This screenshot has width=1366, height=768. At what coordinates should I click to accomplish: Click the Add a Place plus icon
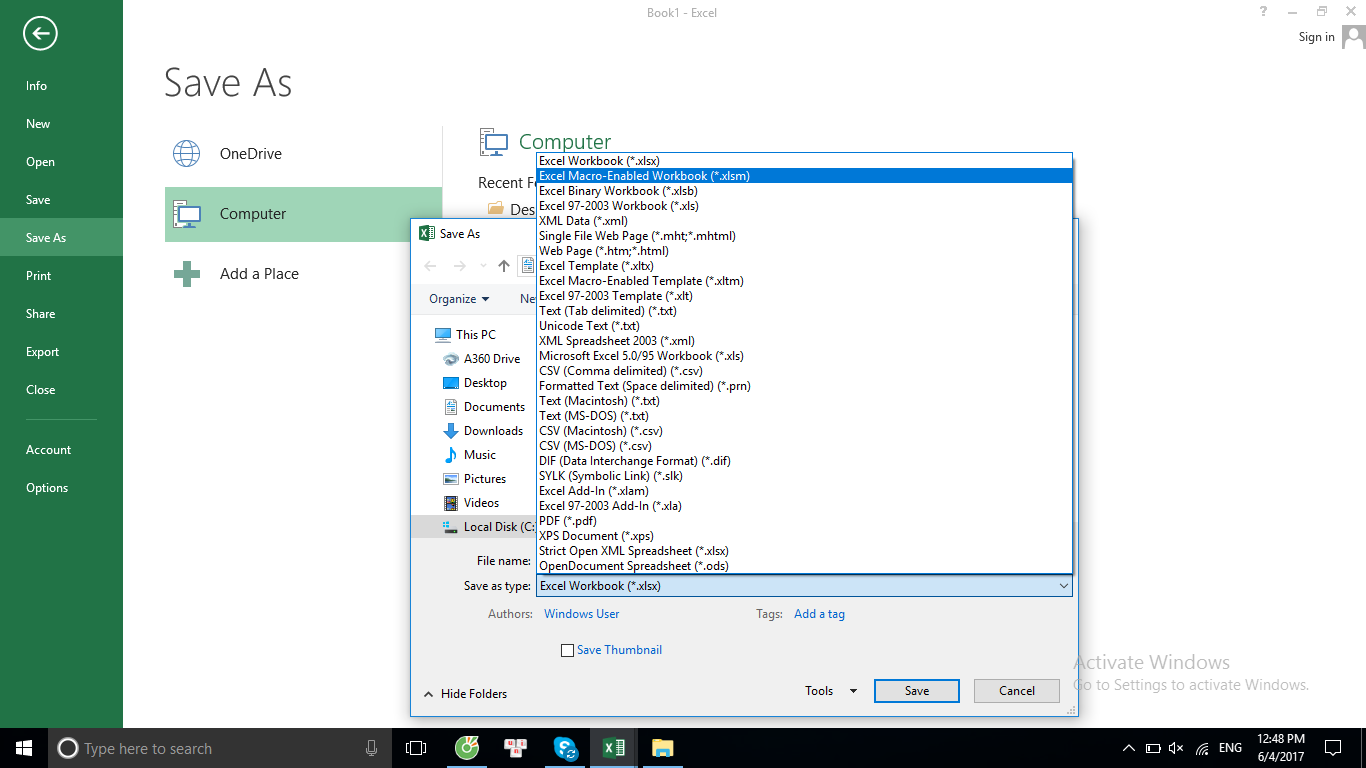tap(187, 274)
